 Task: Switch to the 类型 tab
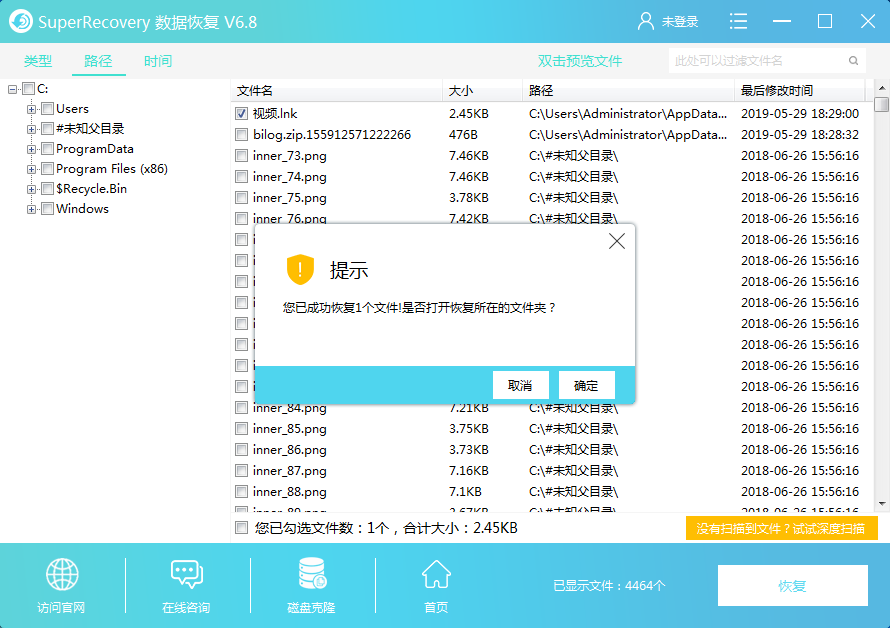(39, 60)
